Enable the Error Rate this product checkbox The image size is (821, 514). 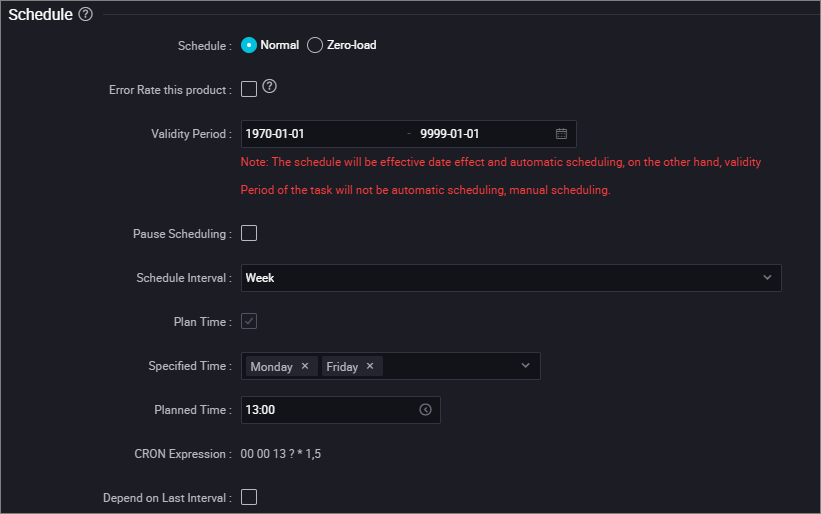[x=249, y=89]
